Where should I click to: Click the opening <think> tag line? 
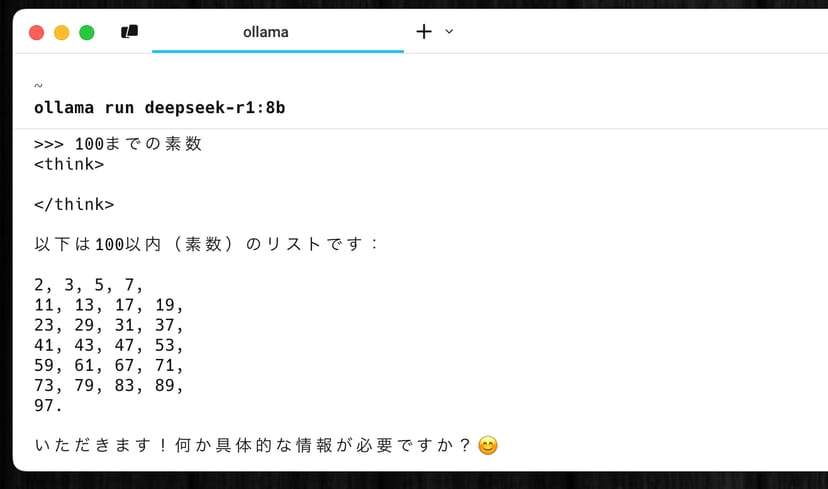pos(69,164)
